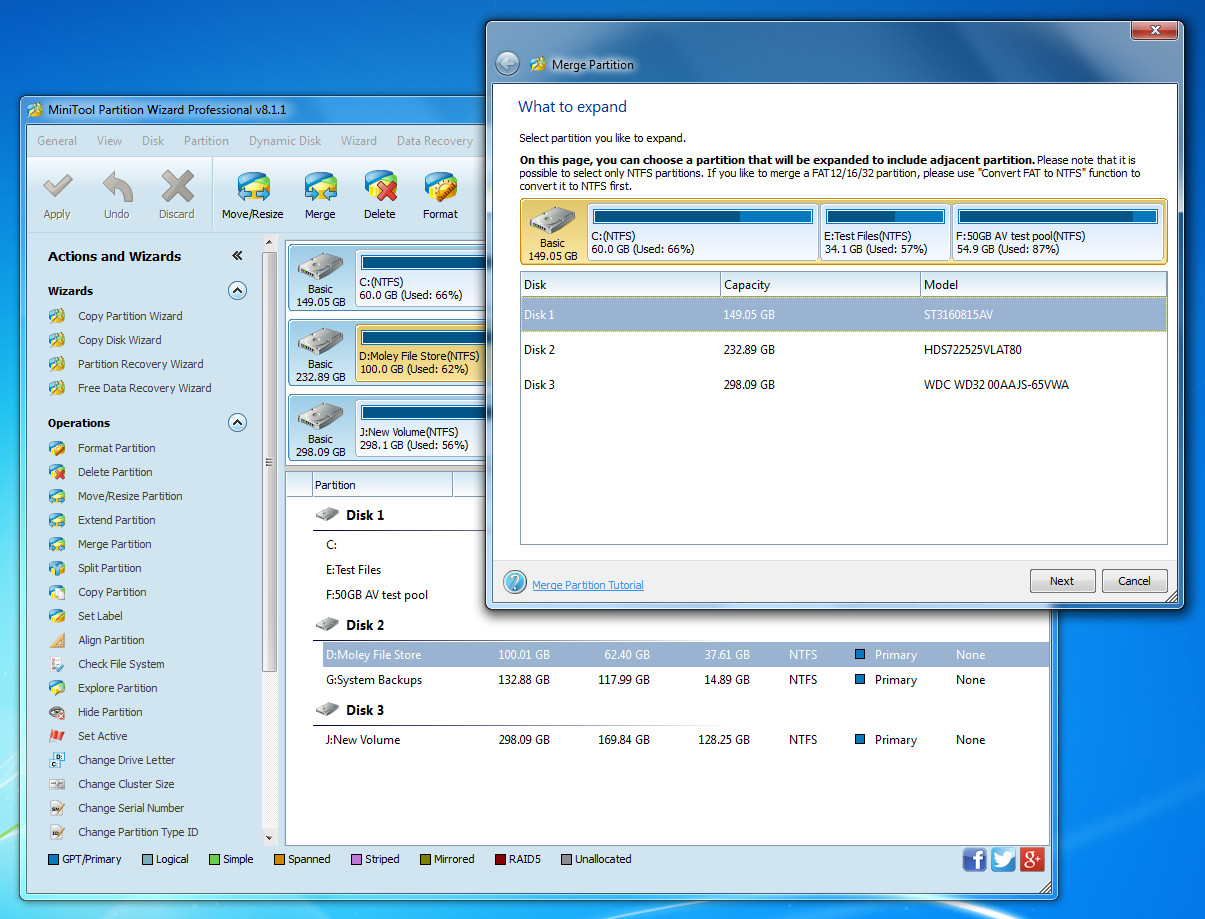The width and height of the screenshot is (1205, 919).
Task: Choose Copy Partition operation
Action: point(112,592)
